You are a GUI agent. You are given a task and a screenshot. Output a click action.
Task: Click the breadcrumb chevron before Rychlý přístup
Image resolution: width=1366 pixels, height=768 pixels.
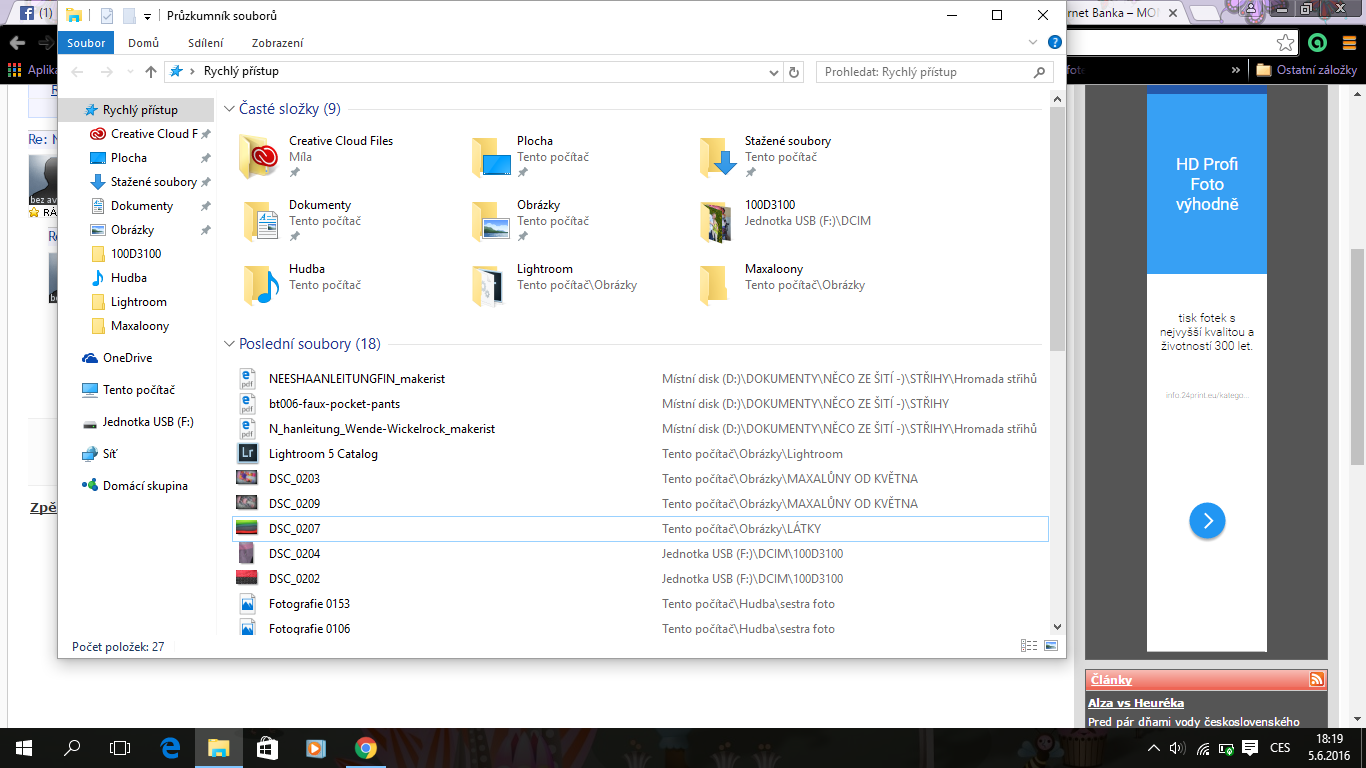point(192,72)
